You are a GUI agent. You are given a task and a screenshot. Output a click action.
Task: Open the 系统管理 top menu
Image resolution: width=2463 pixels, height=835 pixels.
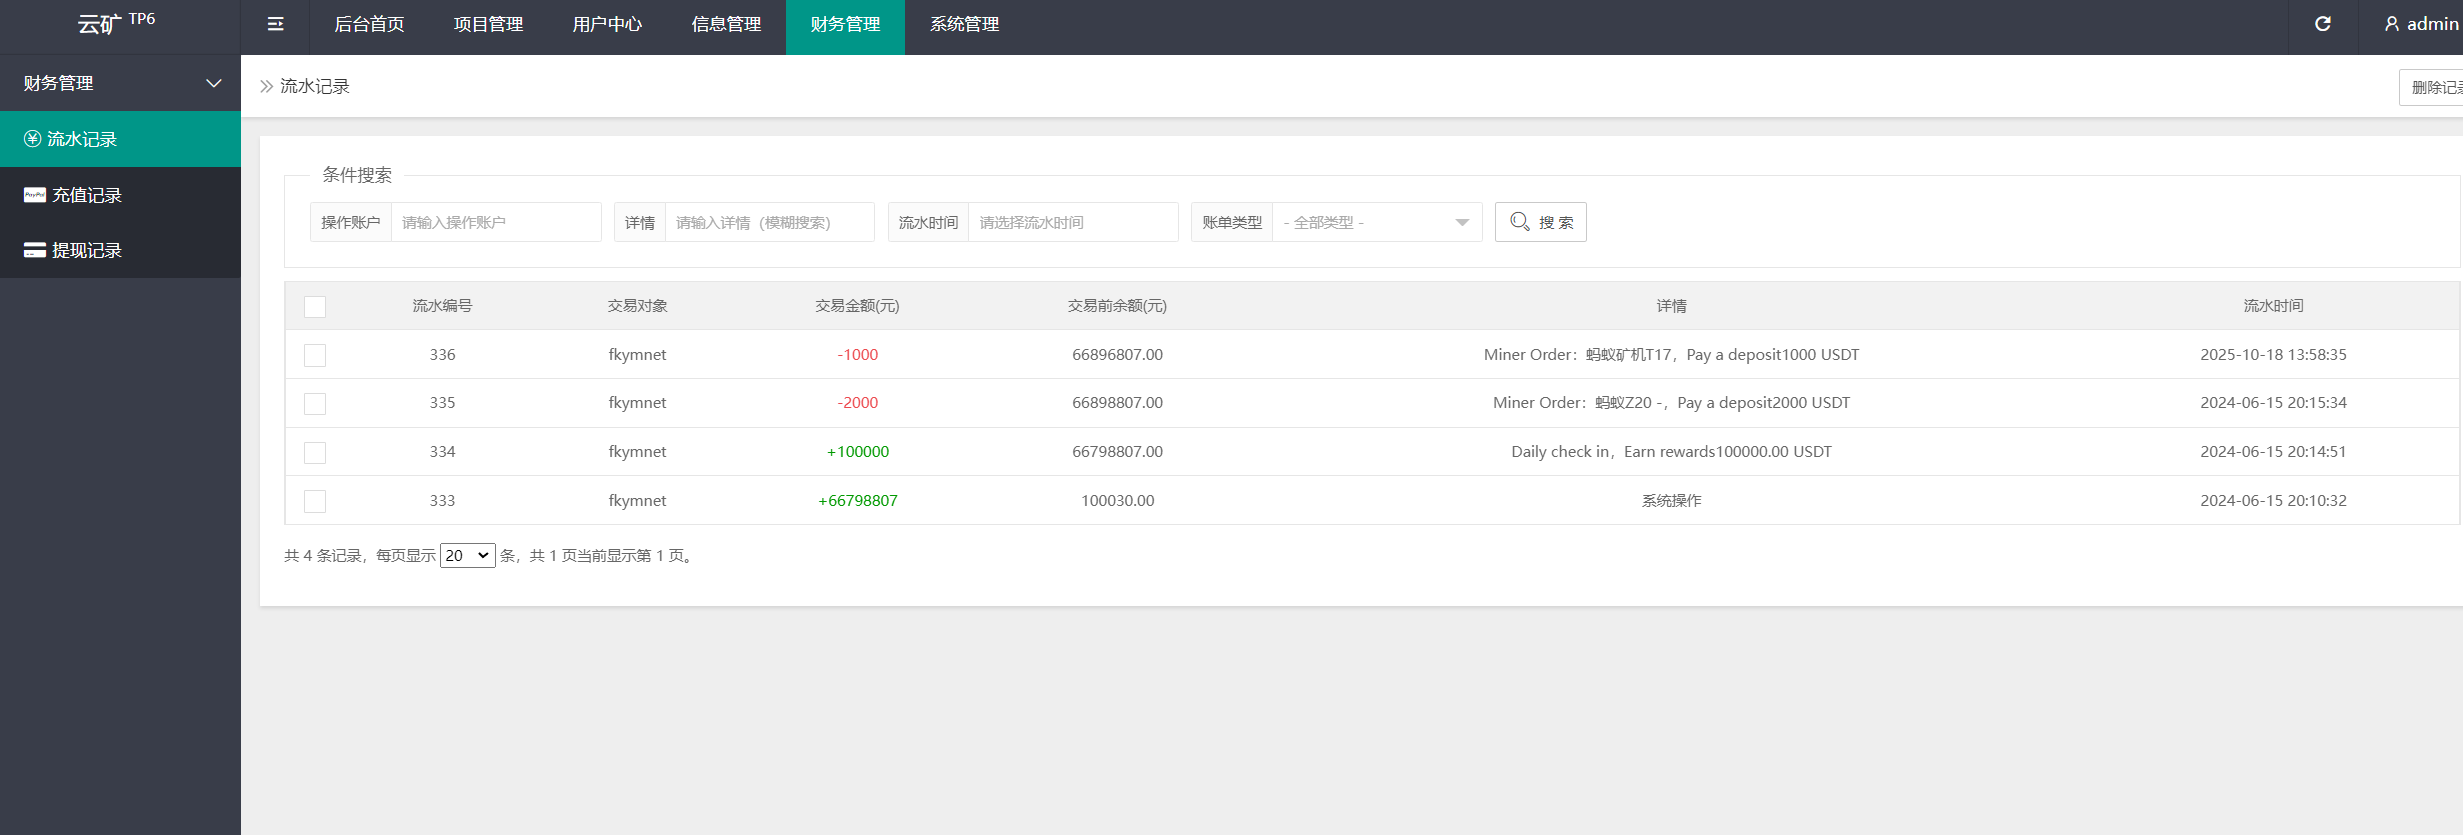(964, 25)
